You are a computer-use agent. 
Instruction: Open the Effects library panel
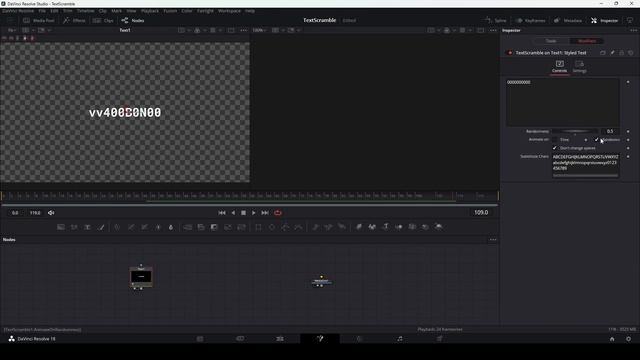74,20
